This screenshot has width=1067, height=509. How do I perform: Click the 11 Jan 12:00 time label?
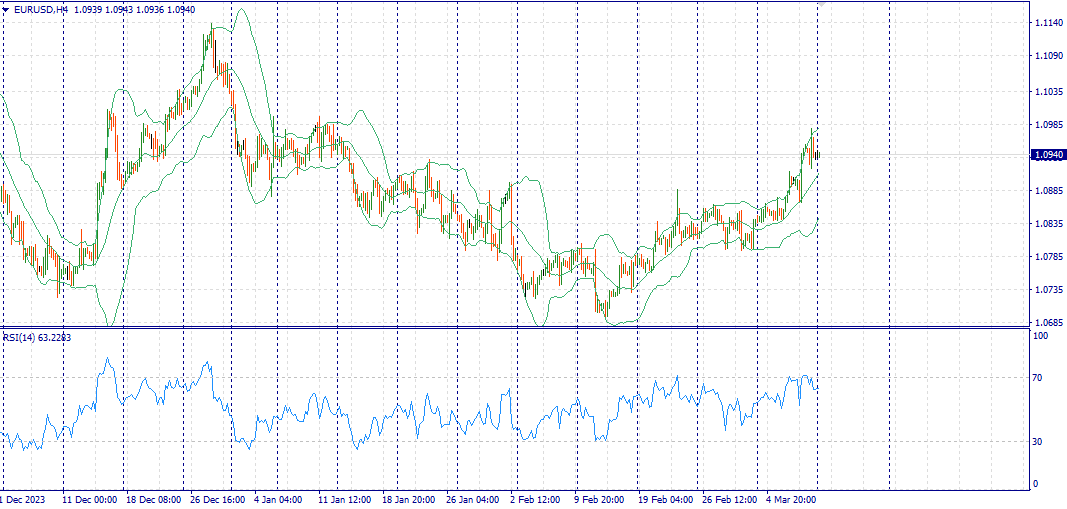tap(344, 499)
